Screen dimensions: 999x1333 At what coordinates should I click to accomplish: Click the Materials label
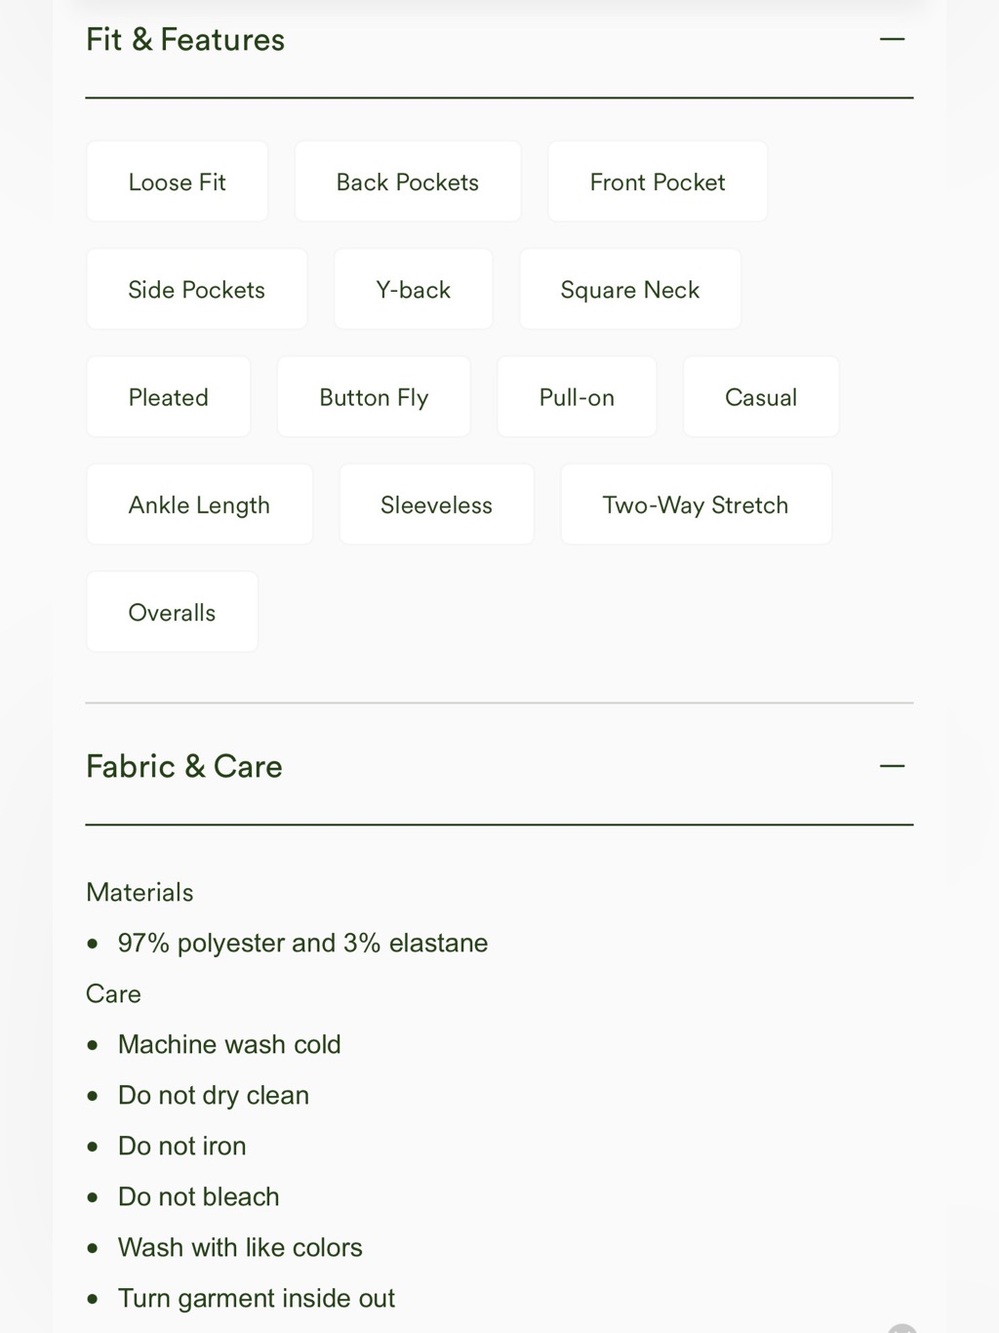click(x=140, y=892)
